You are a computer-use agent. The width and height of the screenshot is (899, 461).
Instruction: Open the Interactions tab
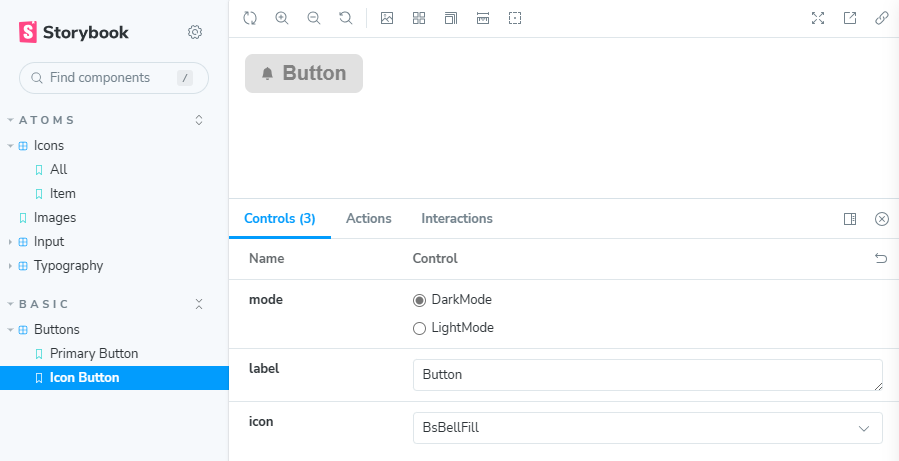[x=457, y=219]
